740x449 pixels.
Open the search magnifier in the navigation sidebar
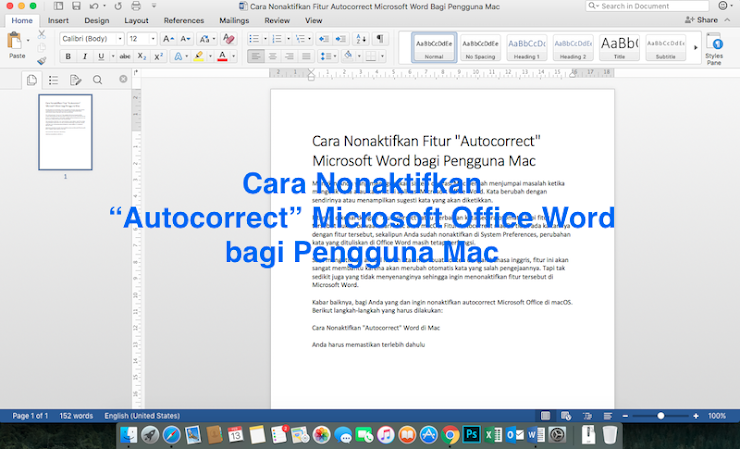click(x=97, y=80)
